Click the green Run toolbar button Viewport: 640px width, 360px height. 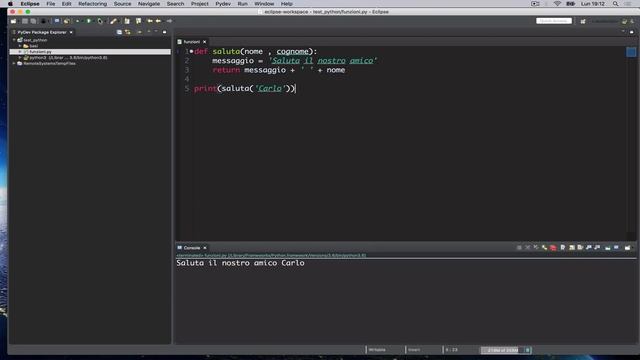coord(88,21)
